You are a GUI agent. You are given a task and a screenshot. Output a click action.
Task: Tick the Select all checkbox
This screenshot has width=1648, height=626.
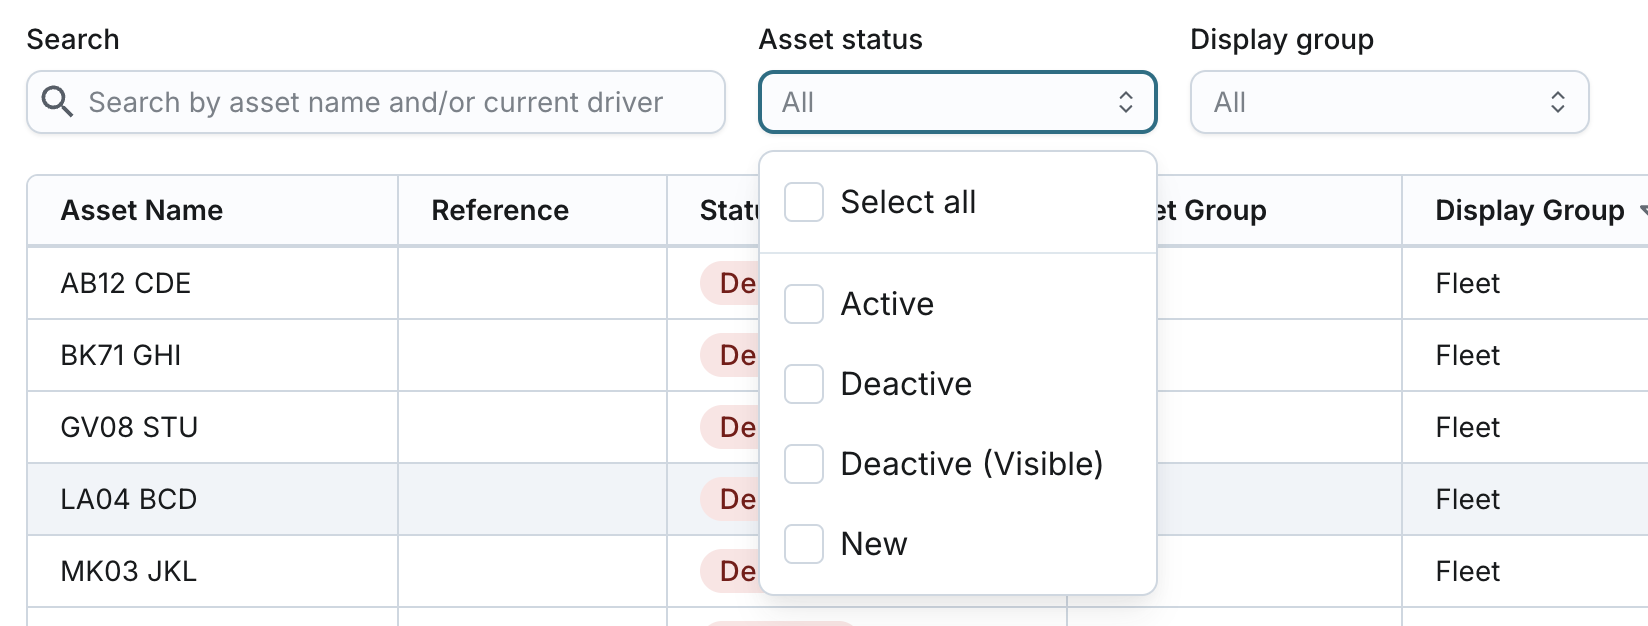tap(804, 202)
